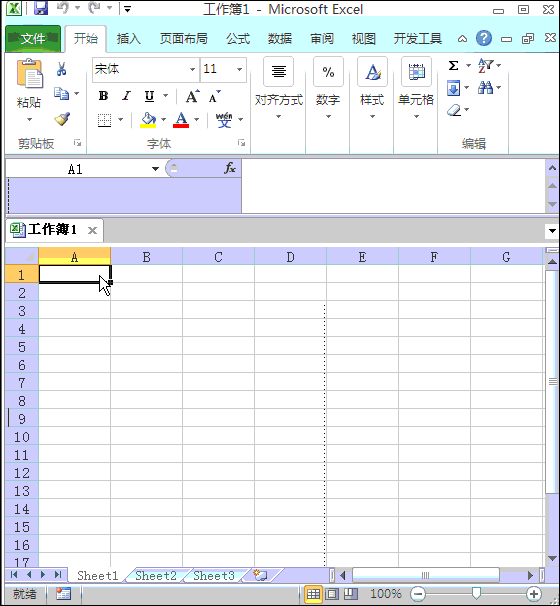Expand the fill color dropdown arrow
This screenshot has height=606, width=560.
coord(163,119)
